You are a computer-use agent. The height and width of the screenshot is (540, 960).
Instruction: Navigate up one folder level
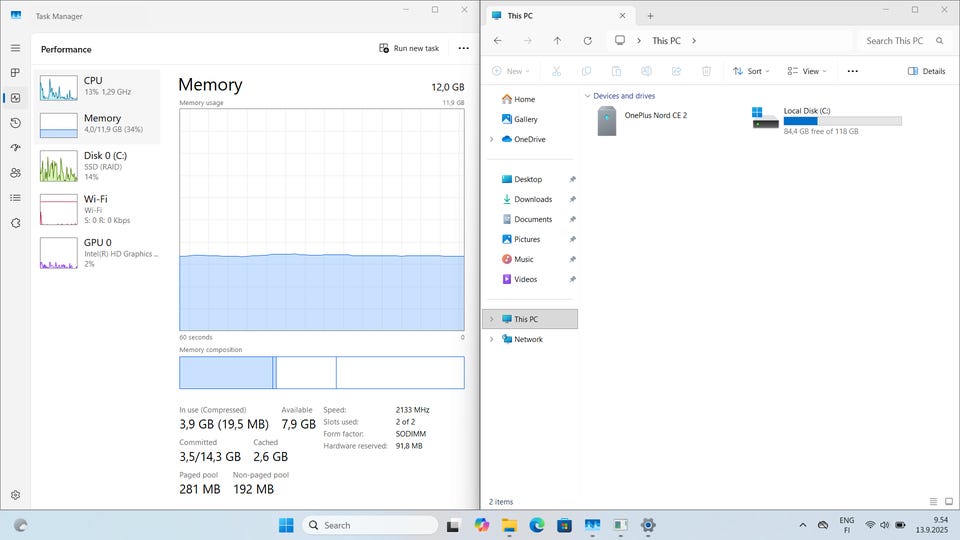557,41
